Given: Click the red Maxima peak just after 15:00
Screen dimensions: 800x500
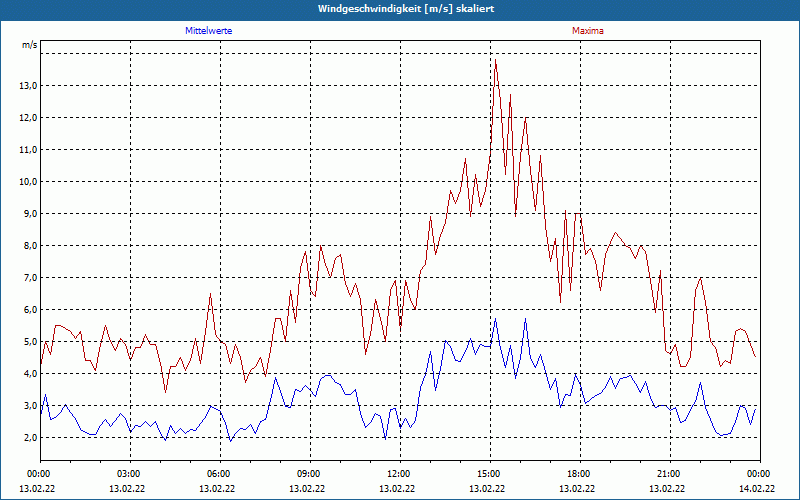Looking at the screenshot, I should [495, 60].
